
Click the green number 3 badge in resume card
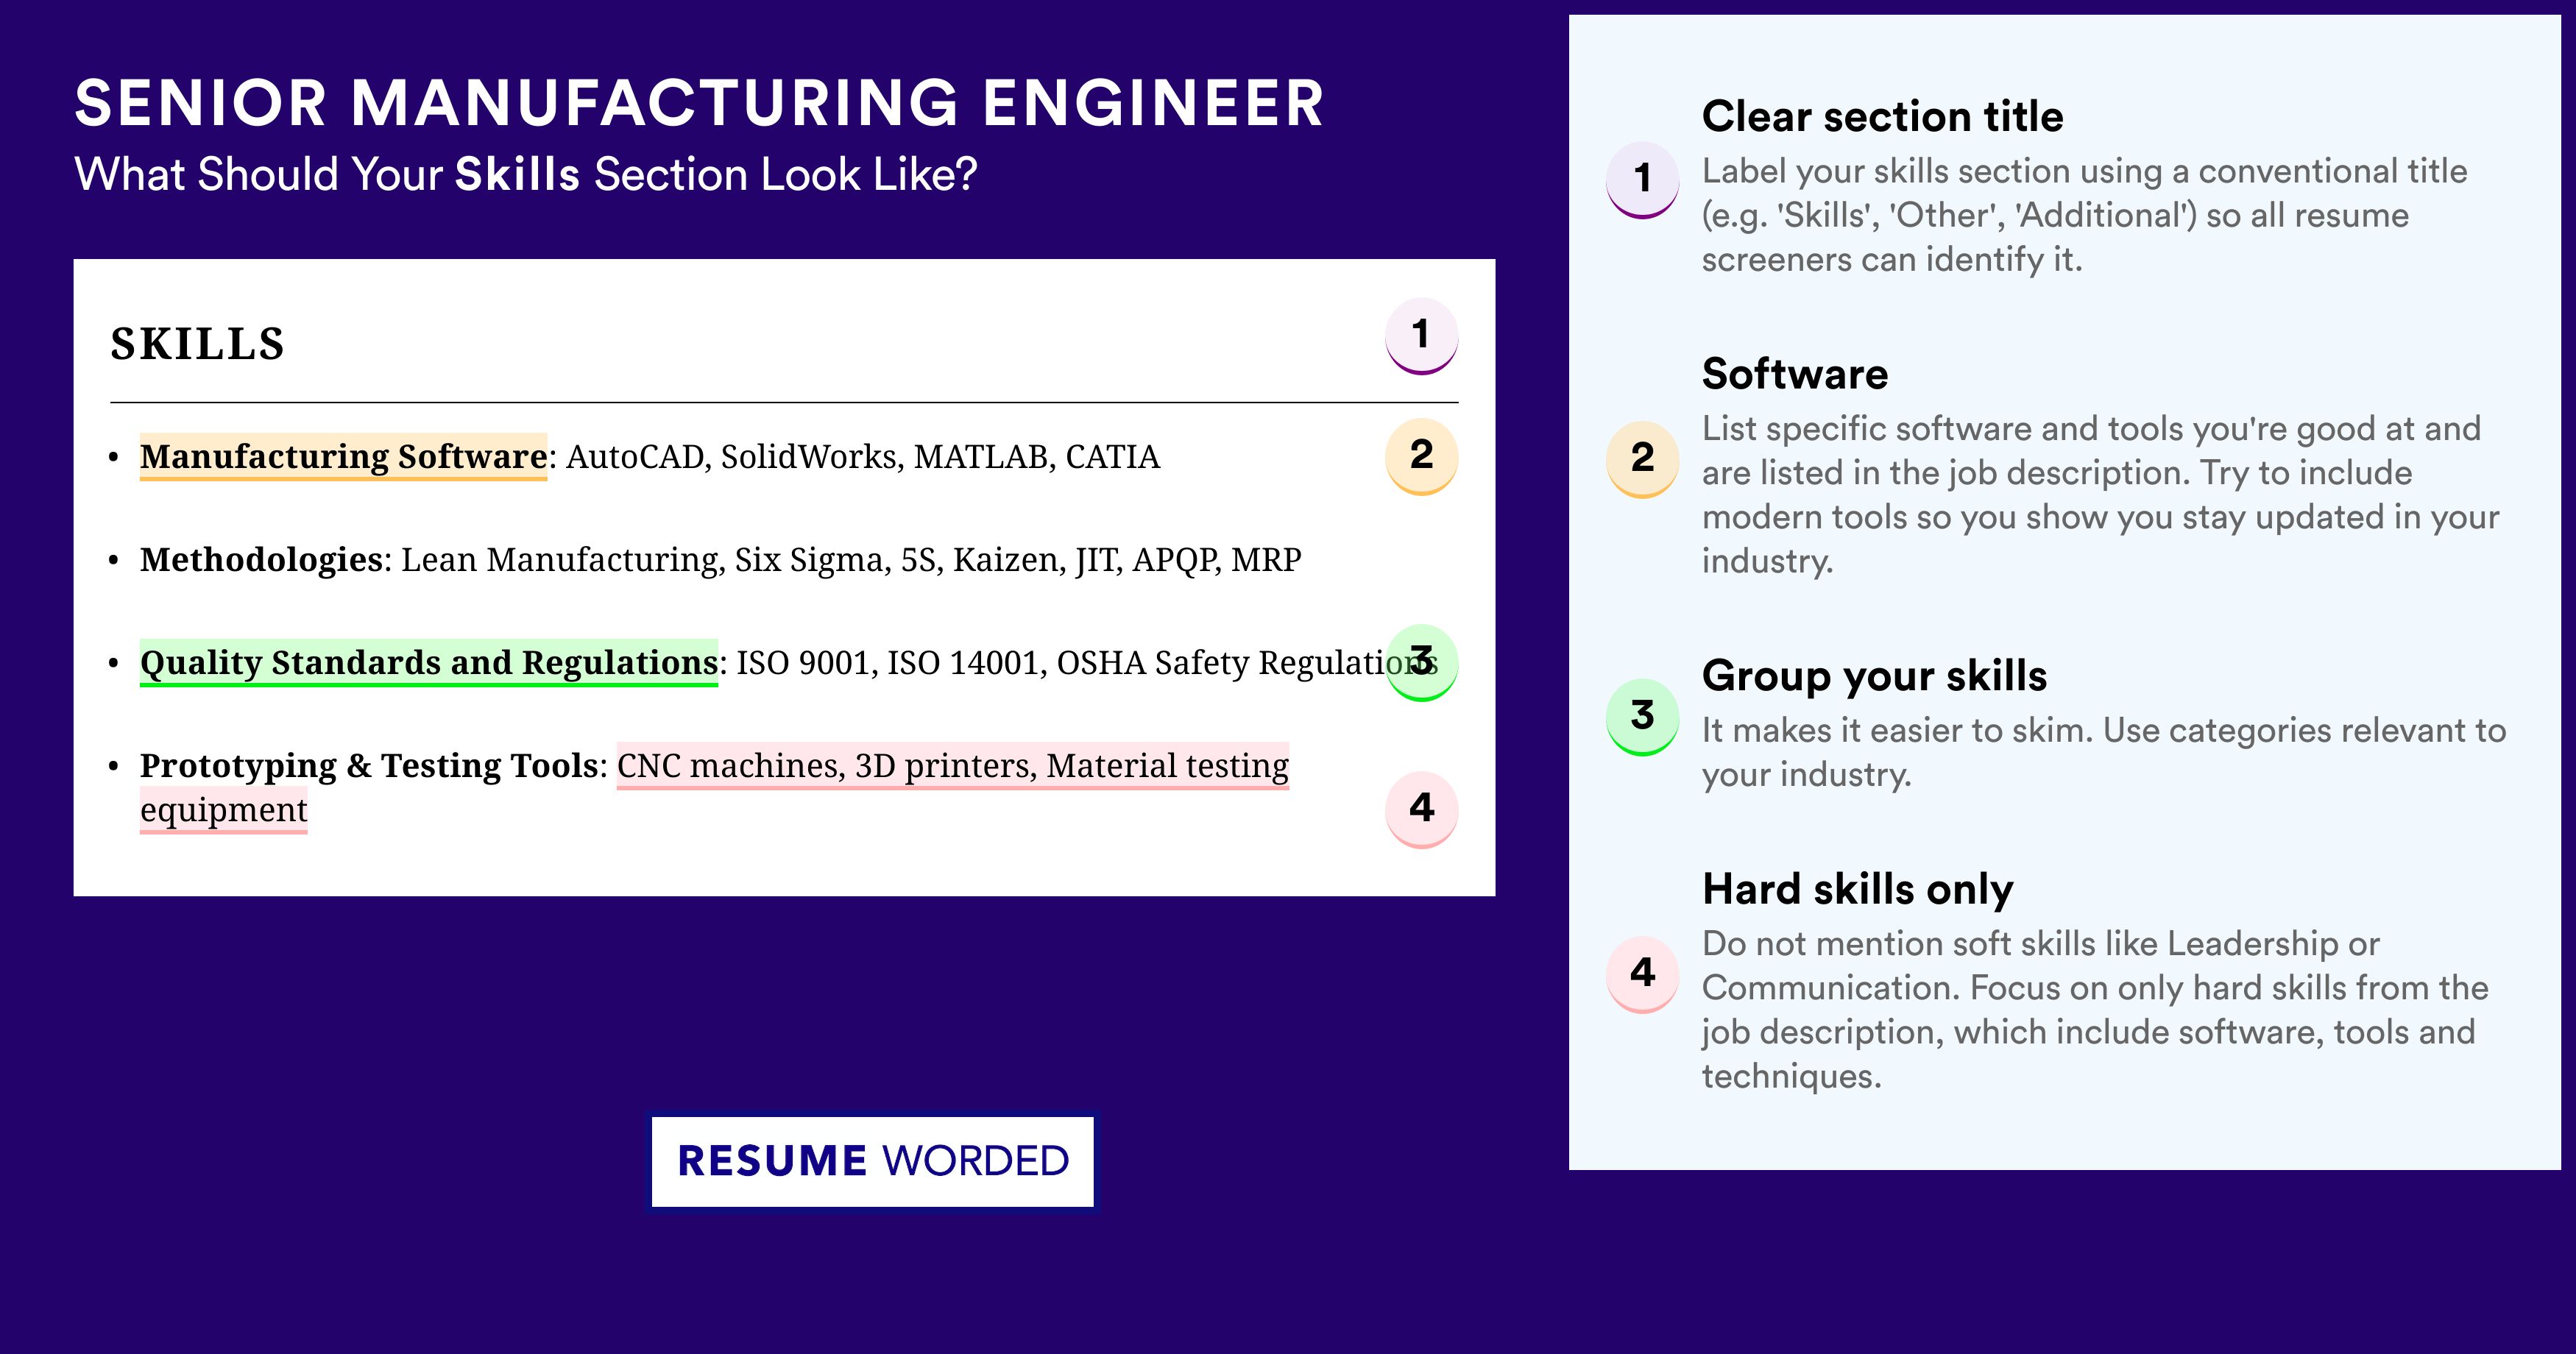tap(1421, 662)
